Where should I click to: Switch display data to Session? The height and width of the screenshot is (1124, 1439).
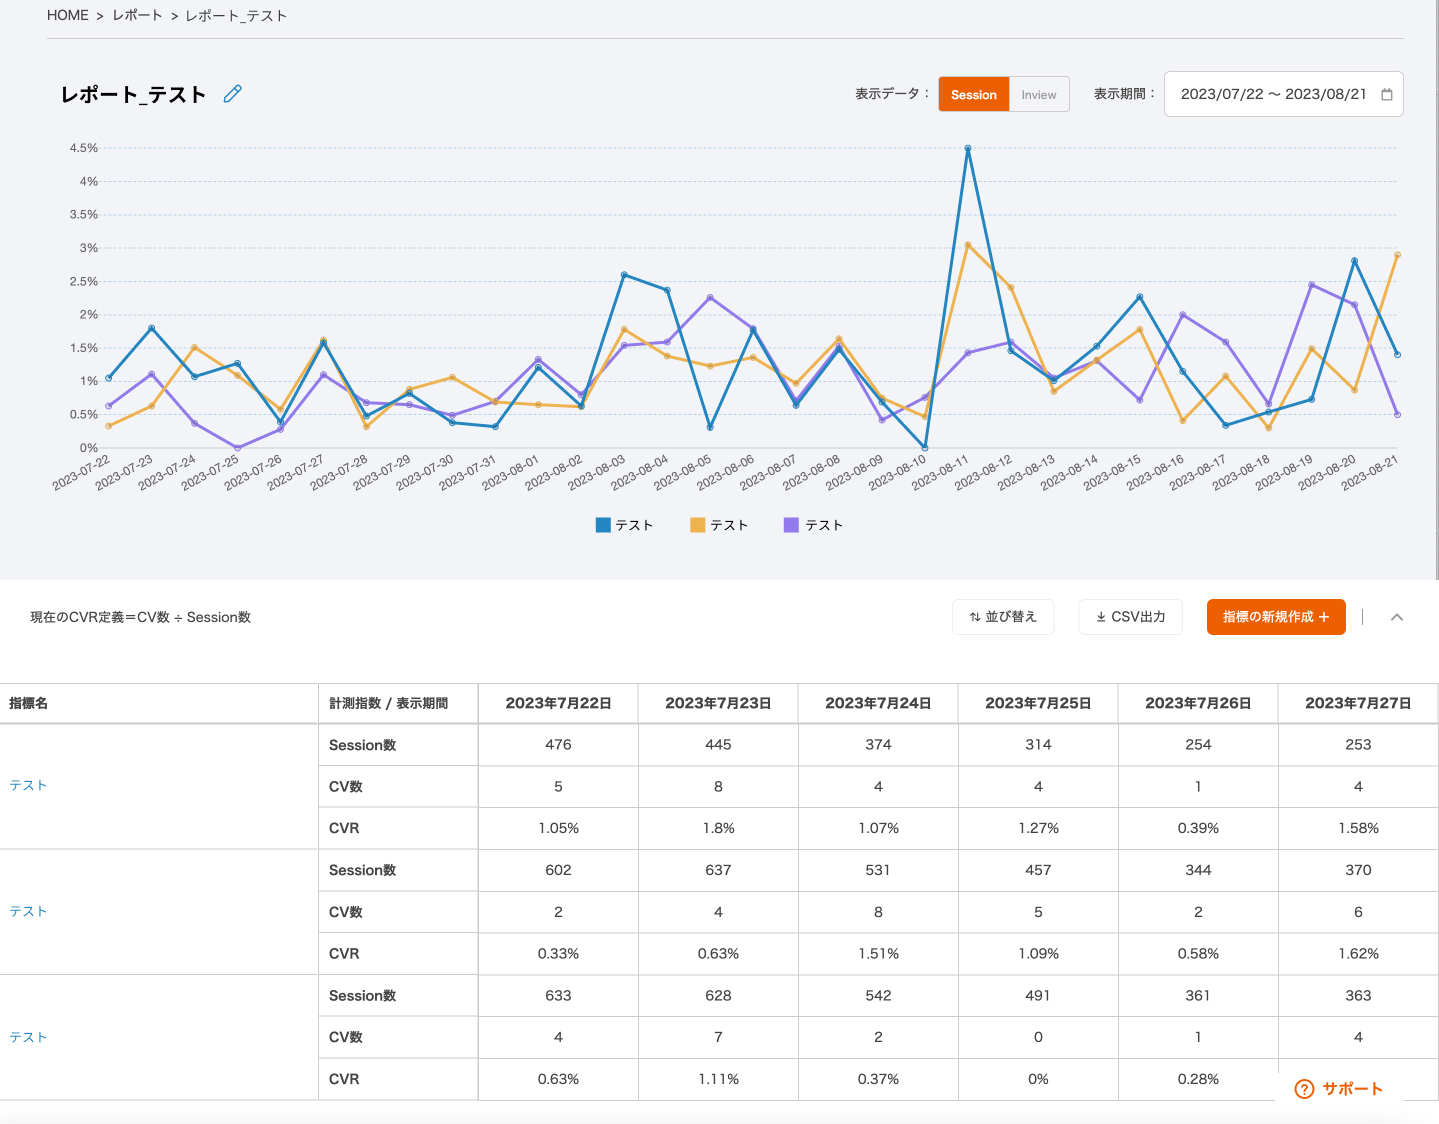[973, 95]
